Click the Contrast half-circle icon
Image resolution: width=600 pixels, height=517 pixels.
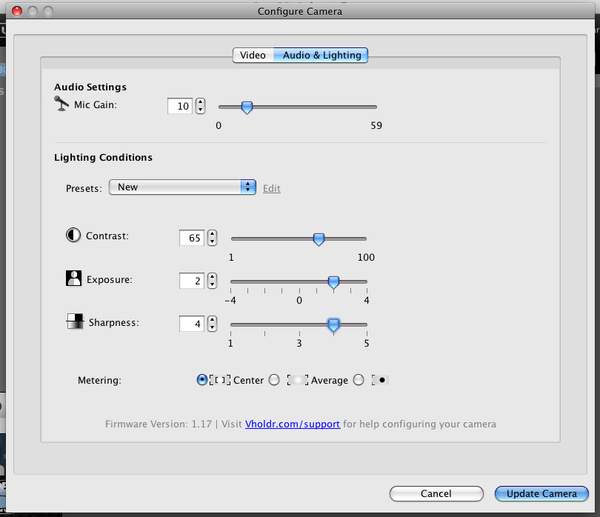click(x=73, y=235)
